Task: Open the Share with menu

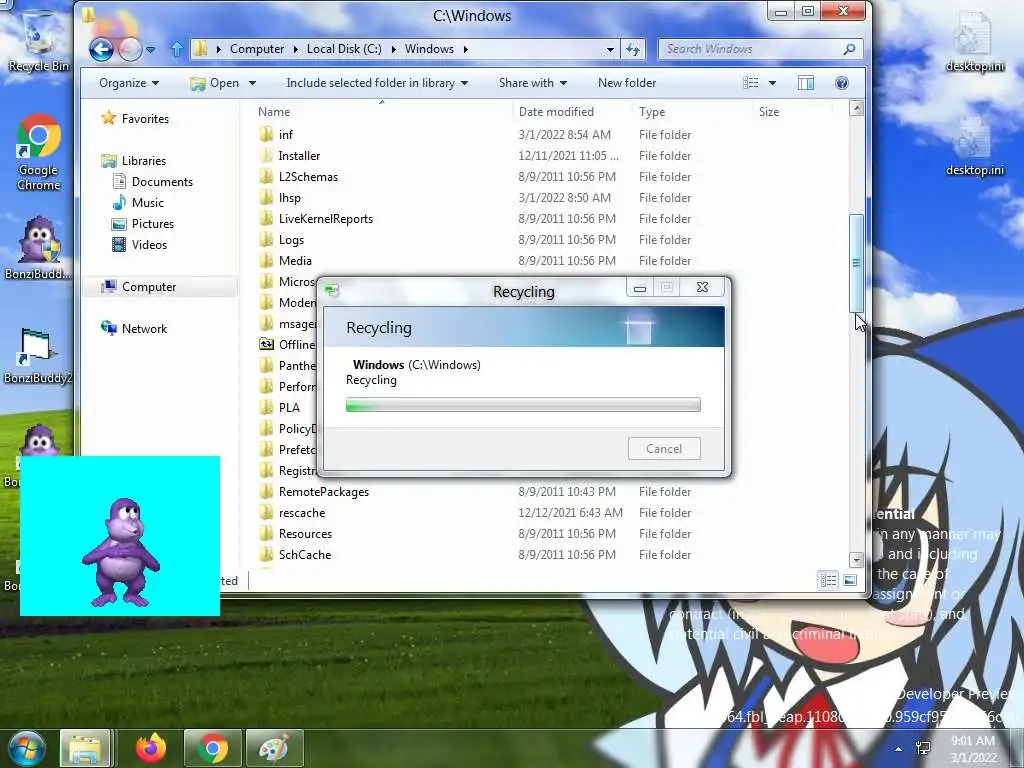Action: (x=533, y=83)
